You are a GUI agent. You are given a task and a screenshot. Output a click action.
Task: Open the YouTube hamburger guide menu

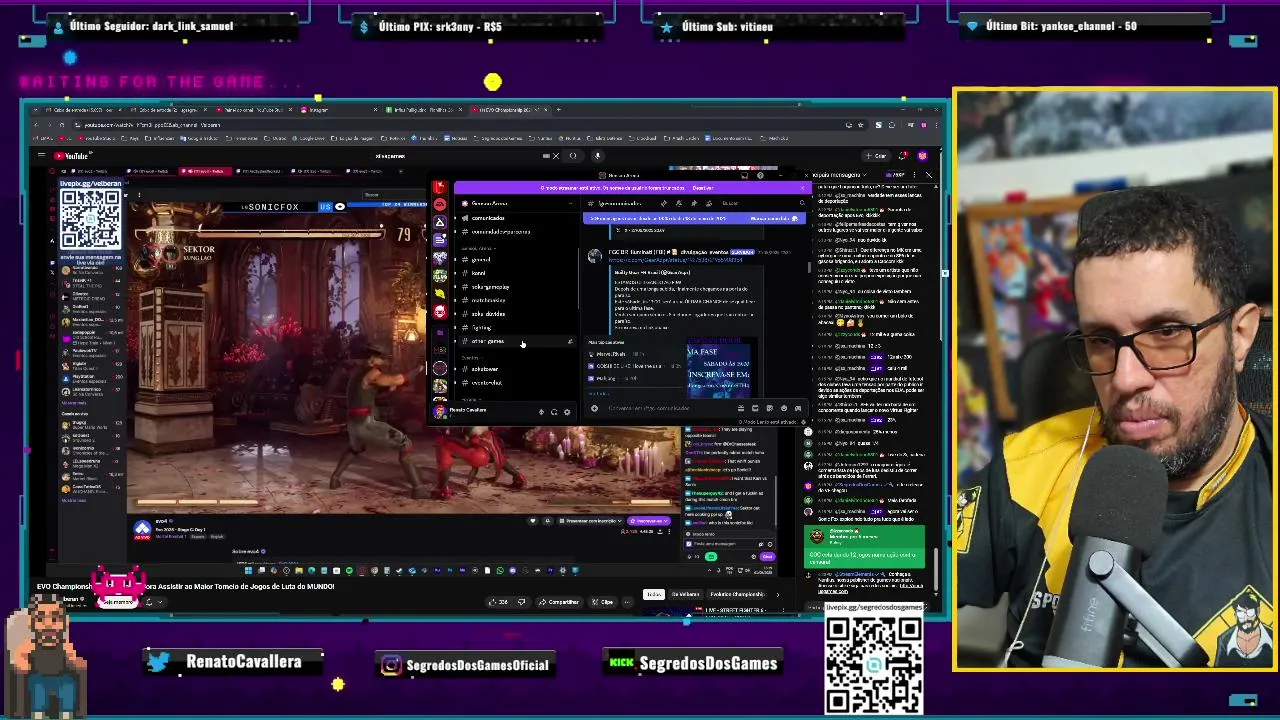pos(41,155)
